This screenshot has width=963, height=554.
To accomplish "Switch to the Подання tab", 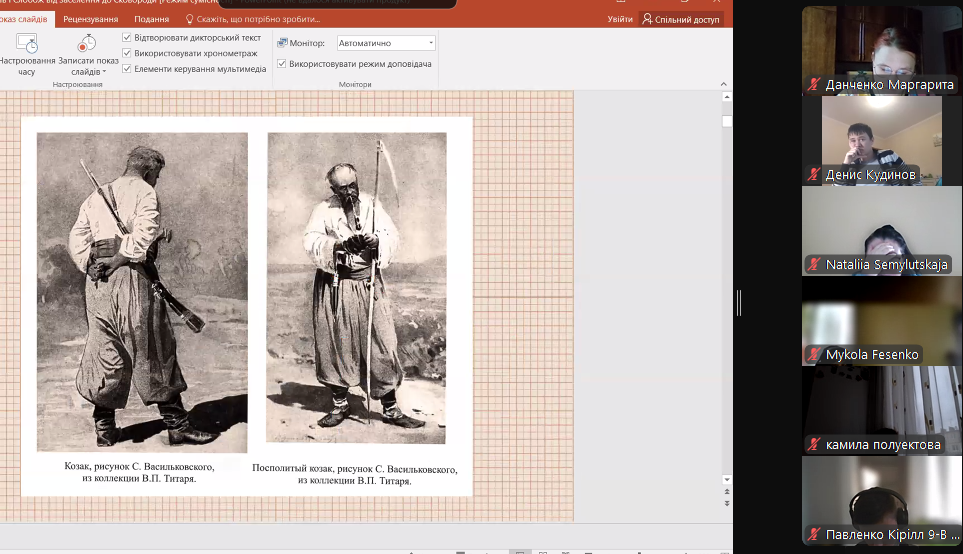I will [152, 19].
